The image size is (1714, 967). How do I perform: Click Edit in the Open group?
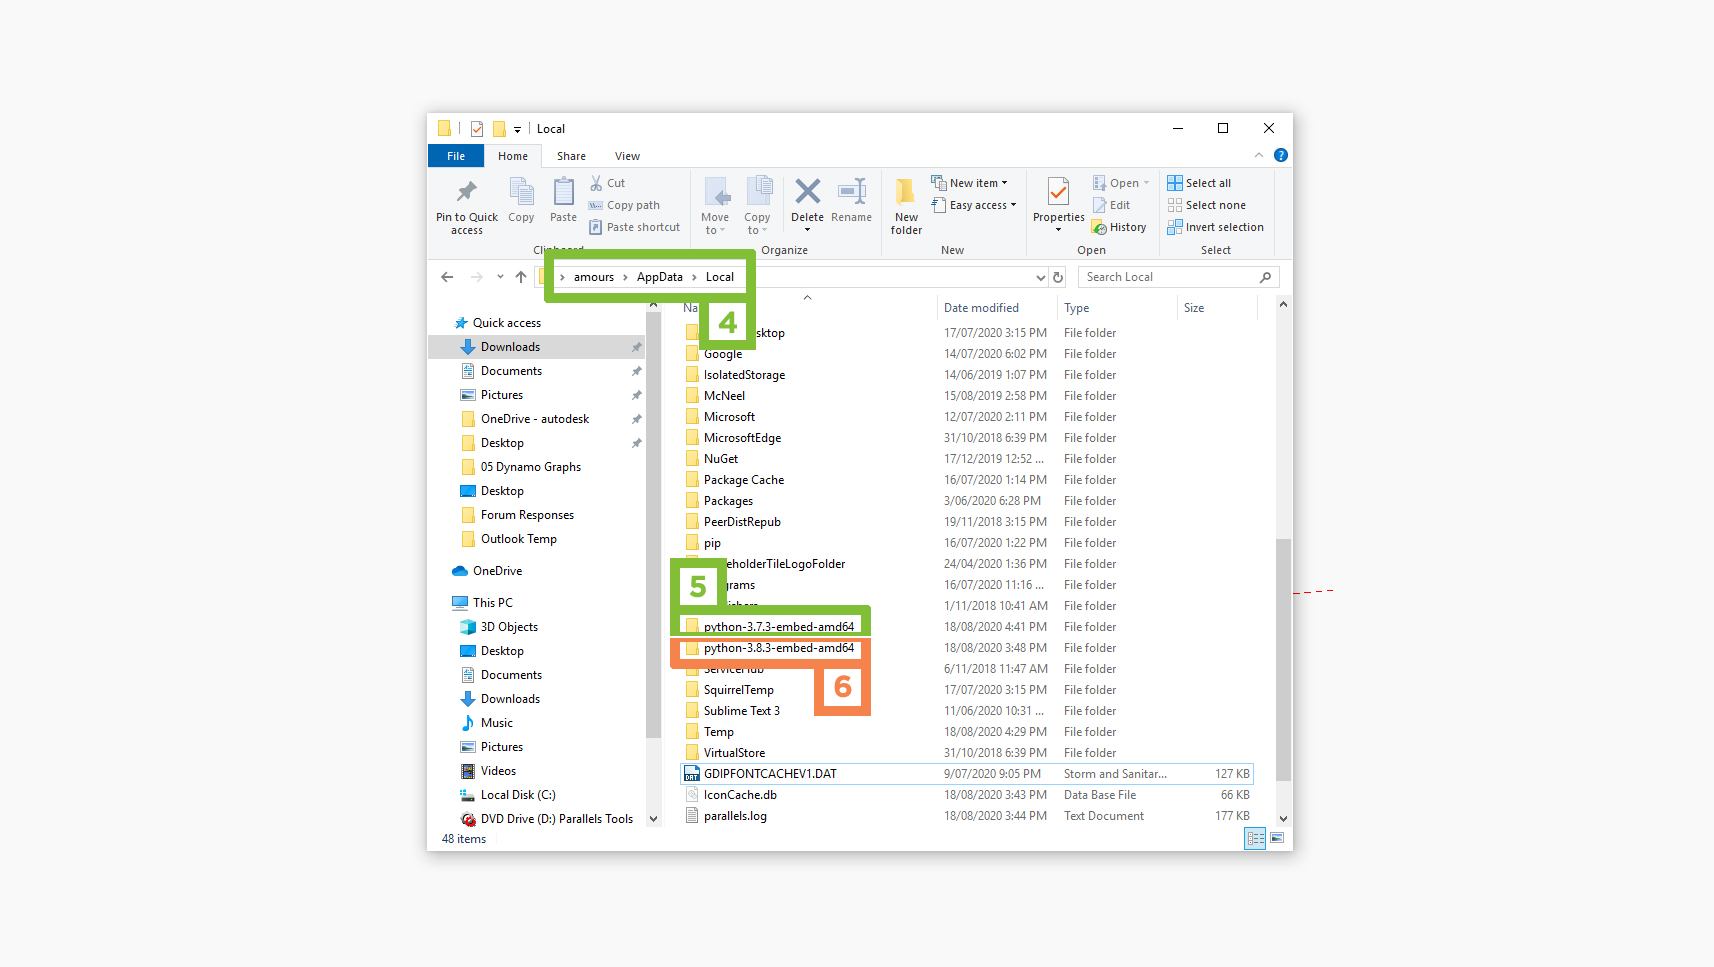click(x=1111, y=205)
